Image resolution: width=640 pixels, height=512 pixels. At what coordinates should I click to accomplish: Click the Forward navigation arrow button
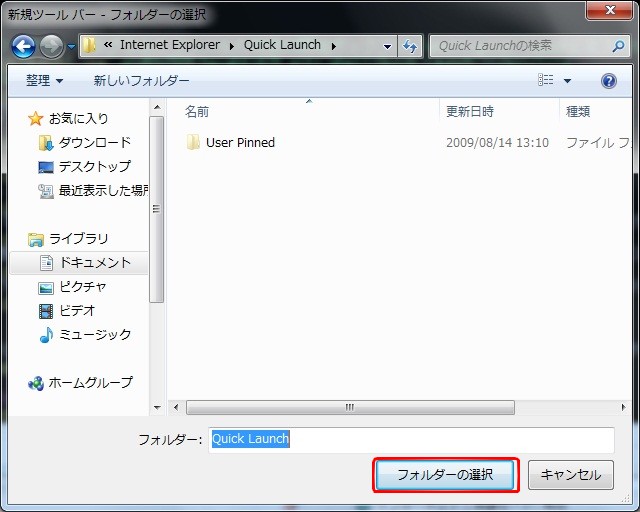51,46
